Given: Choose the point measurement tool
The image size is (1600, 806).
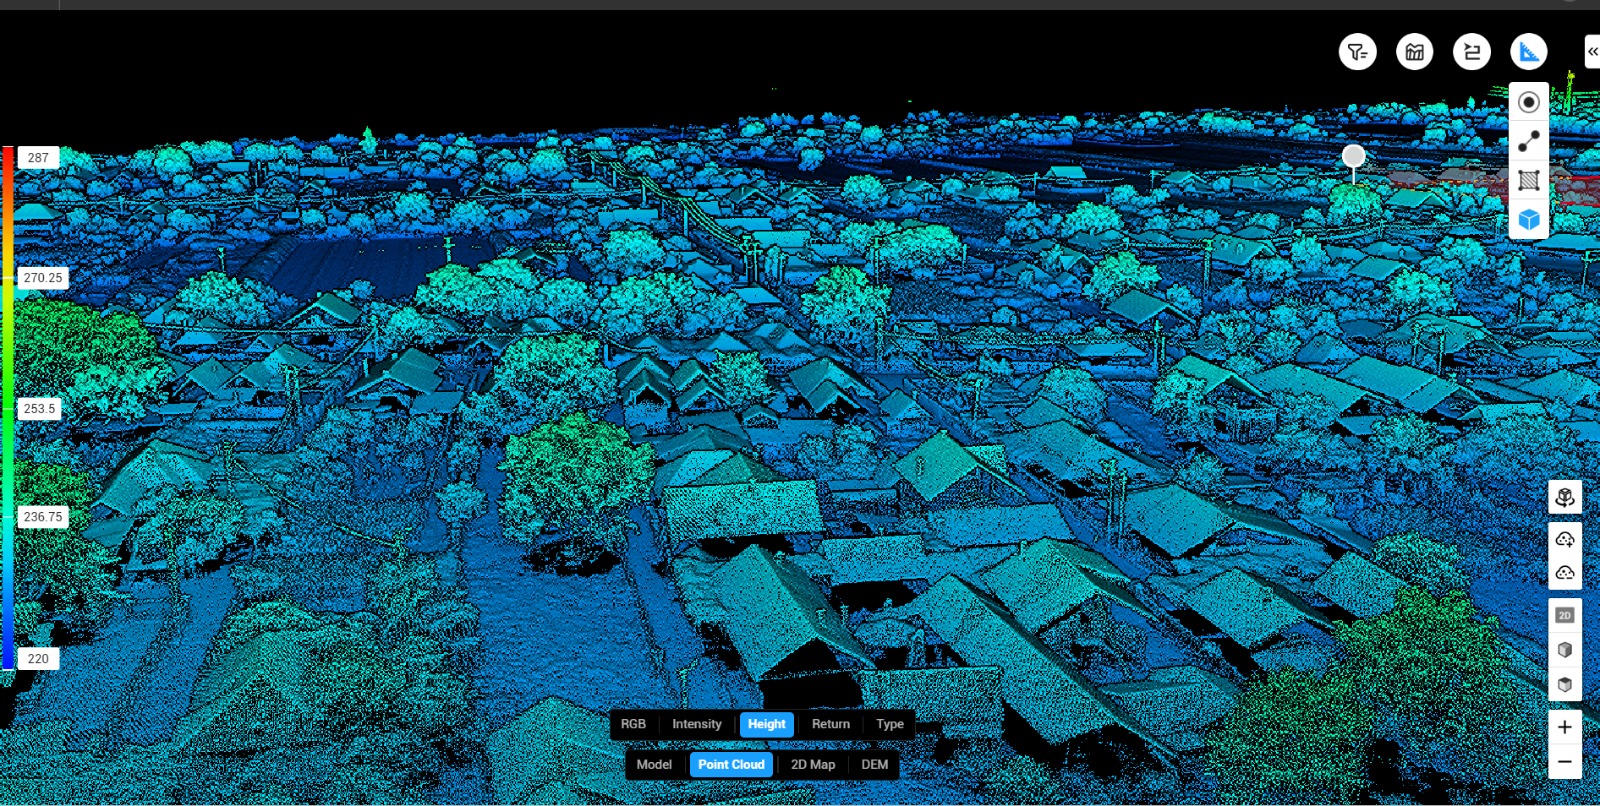Looking at the screenshot, I should (1528, 102).
